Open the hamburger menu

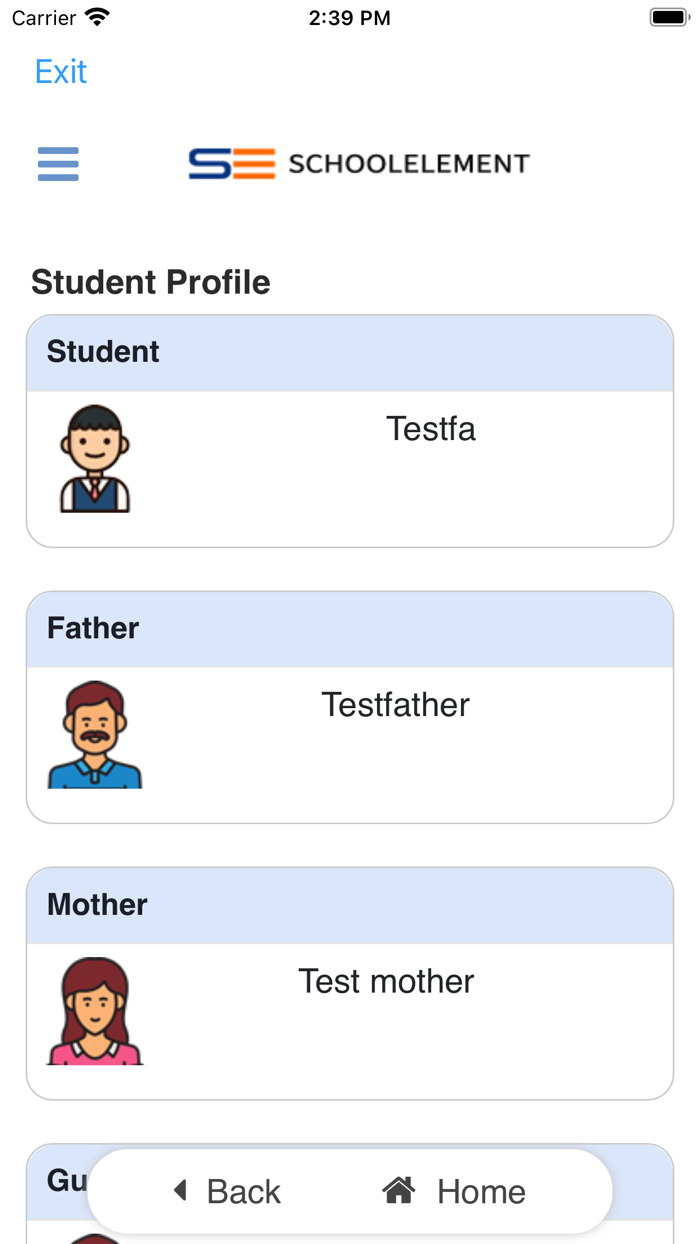pyautogui.click(x=58, y=164)
